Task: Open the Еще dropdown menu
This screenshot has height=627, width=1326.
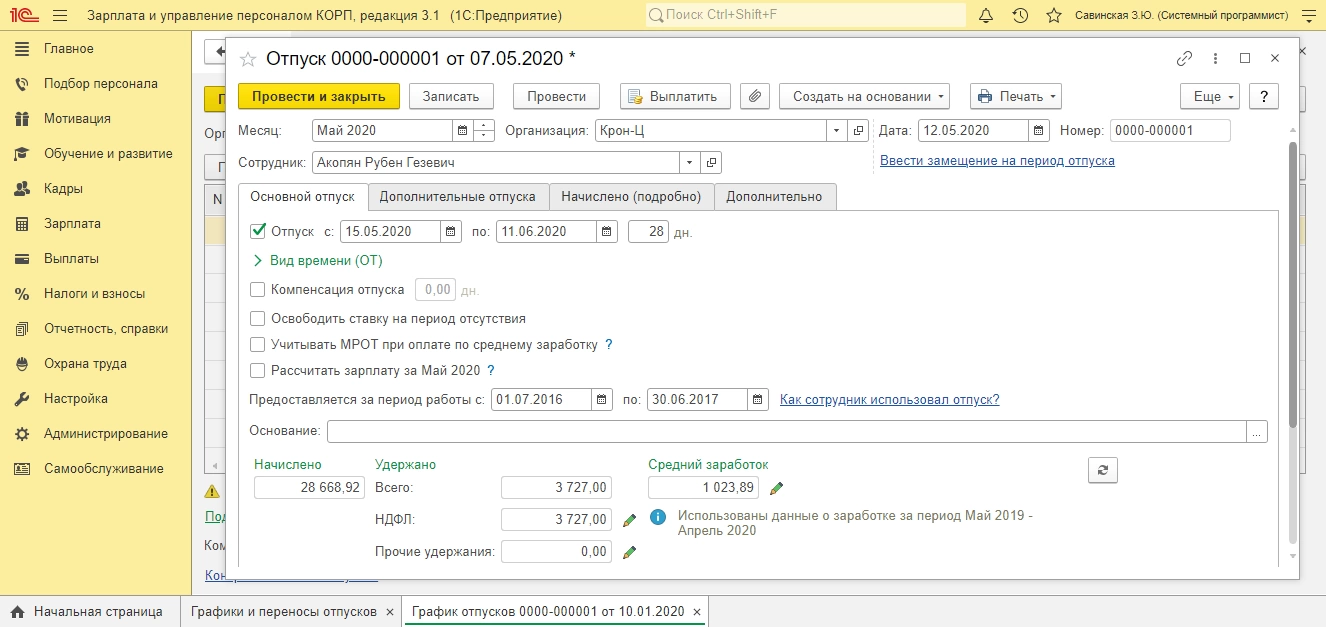Action: [x=1211, y=96]
